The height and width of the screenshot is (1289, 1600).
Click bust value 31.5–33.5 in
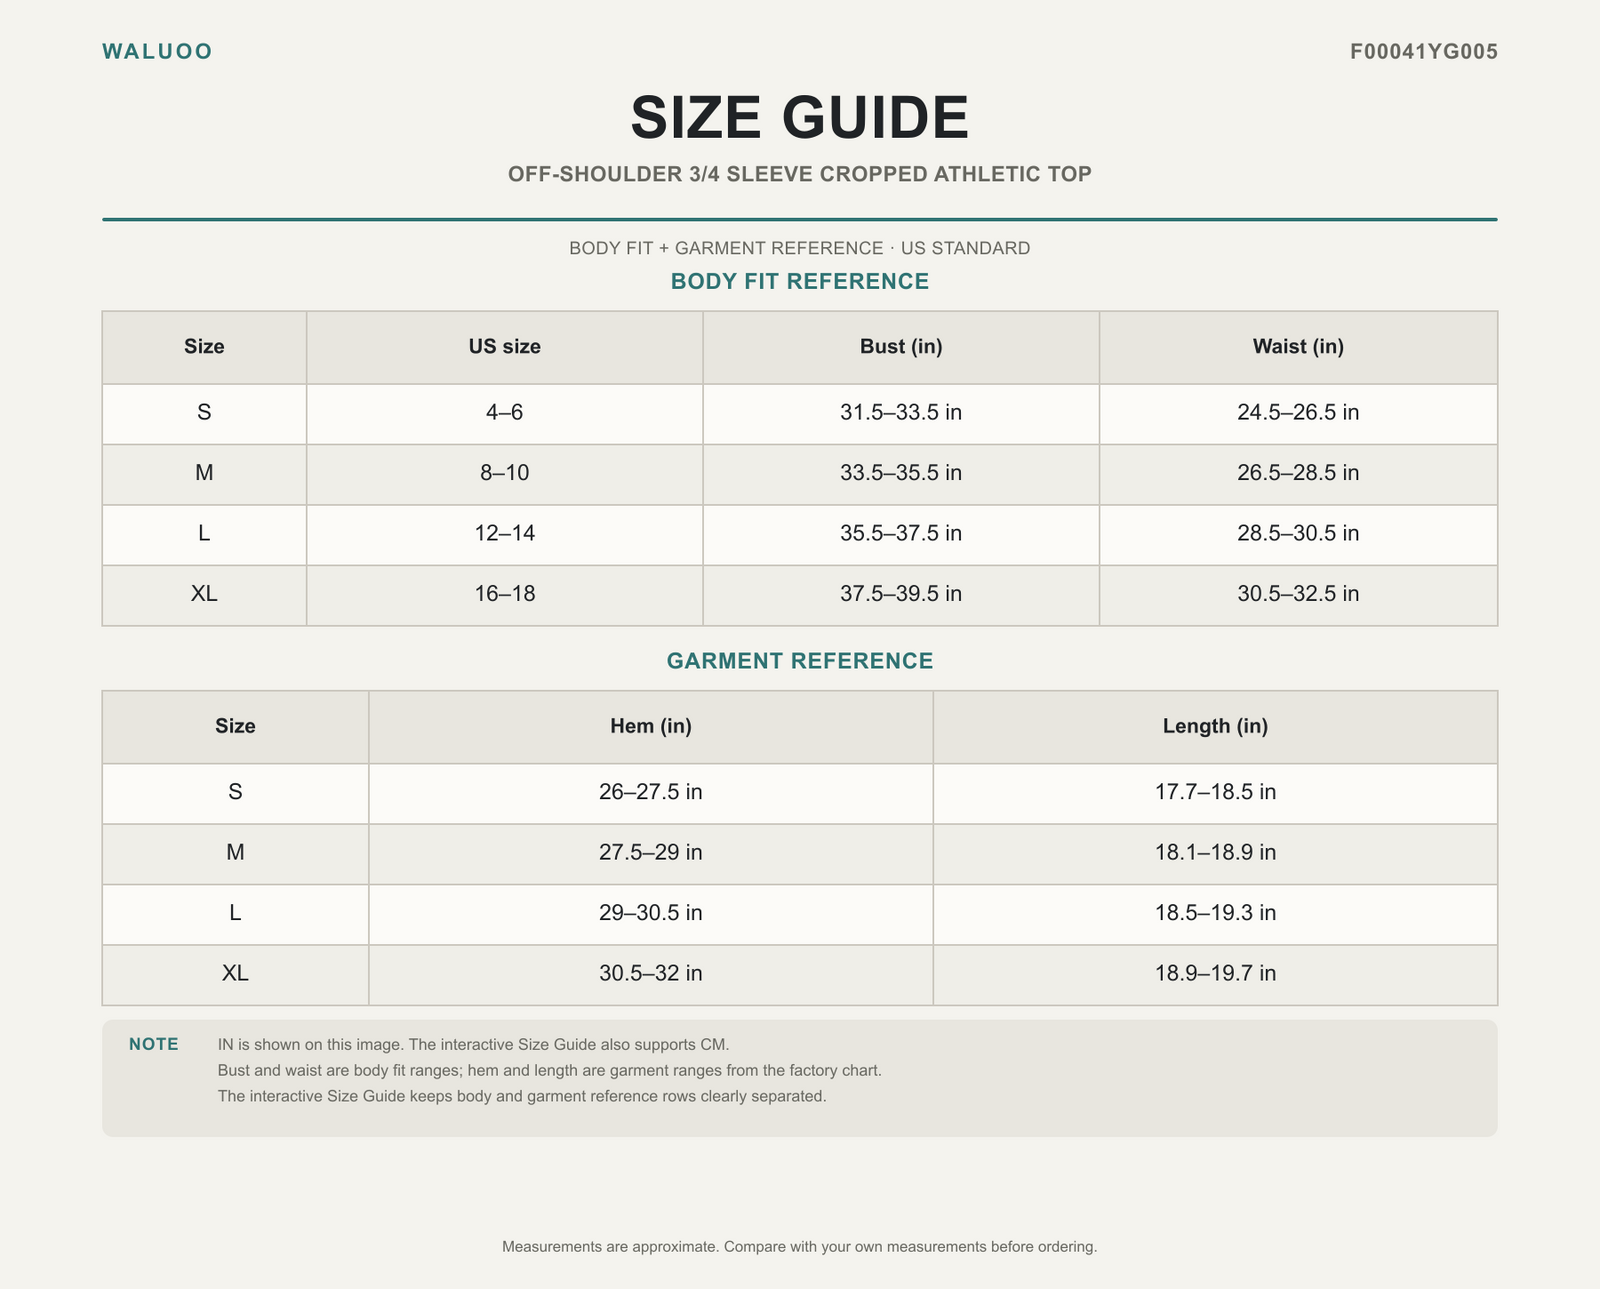click(901, 412)
